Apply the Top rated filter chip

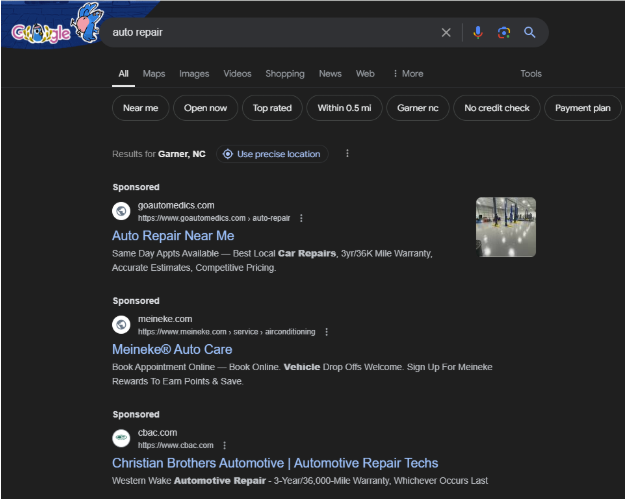pos(272,108)
